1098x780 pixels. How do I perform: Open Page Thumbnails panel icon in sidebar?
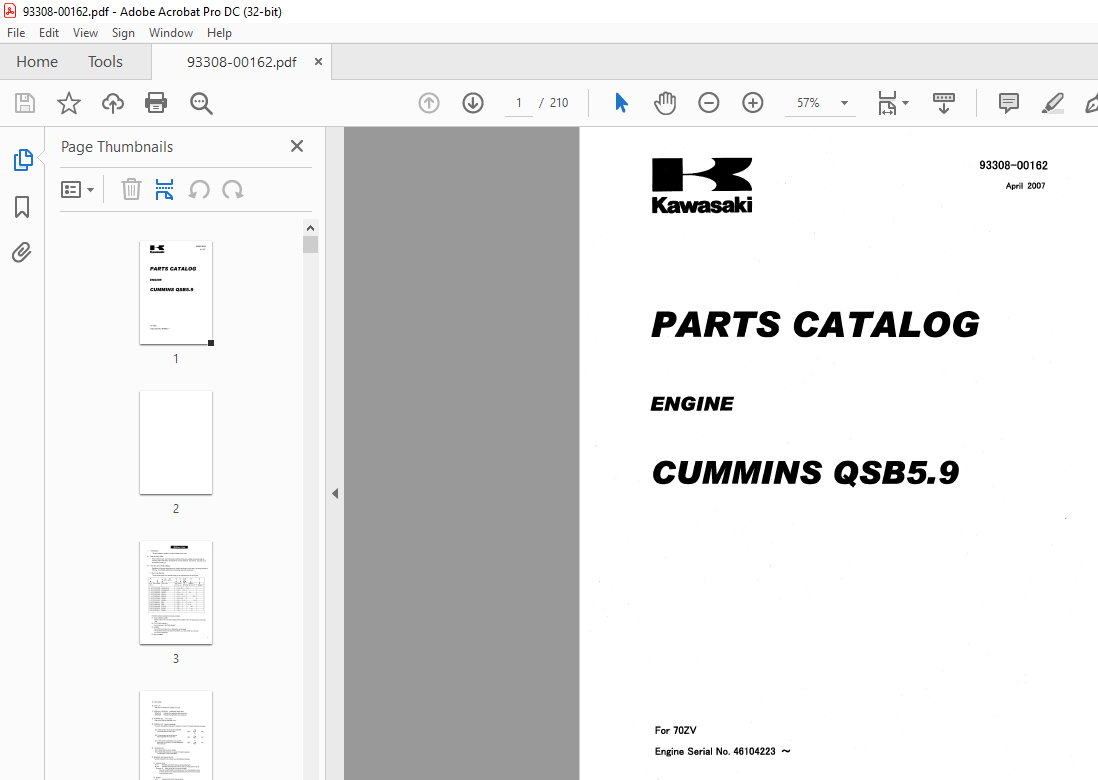[x=22, y=160]
